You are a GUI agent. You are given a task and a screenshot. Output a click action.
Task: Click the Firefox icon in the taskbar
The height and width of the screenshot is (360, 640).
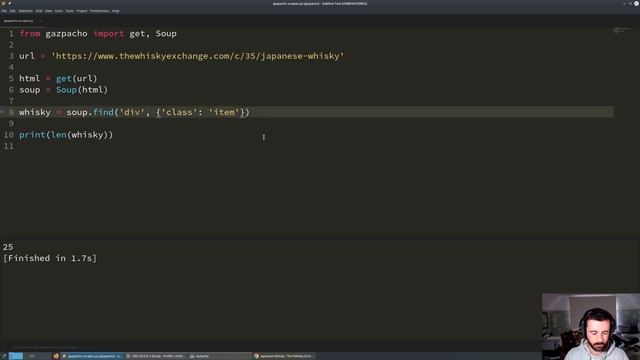click(56, 356)
